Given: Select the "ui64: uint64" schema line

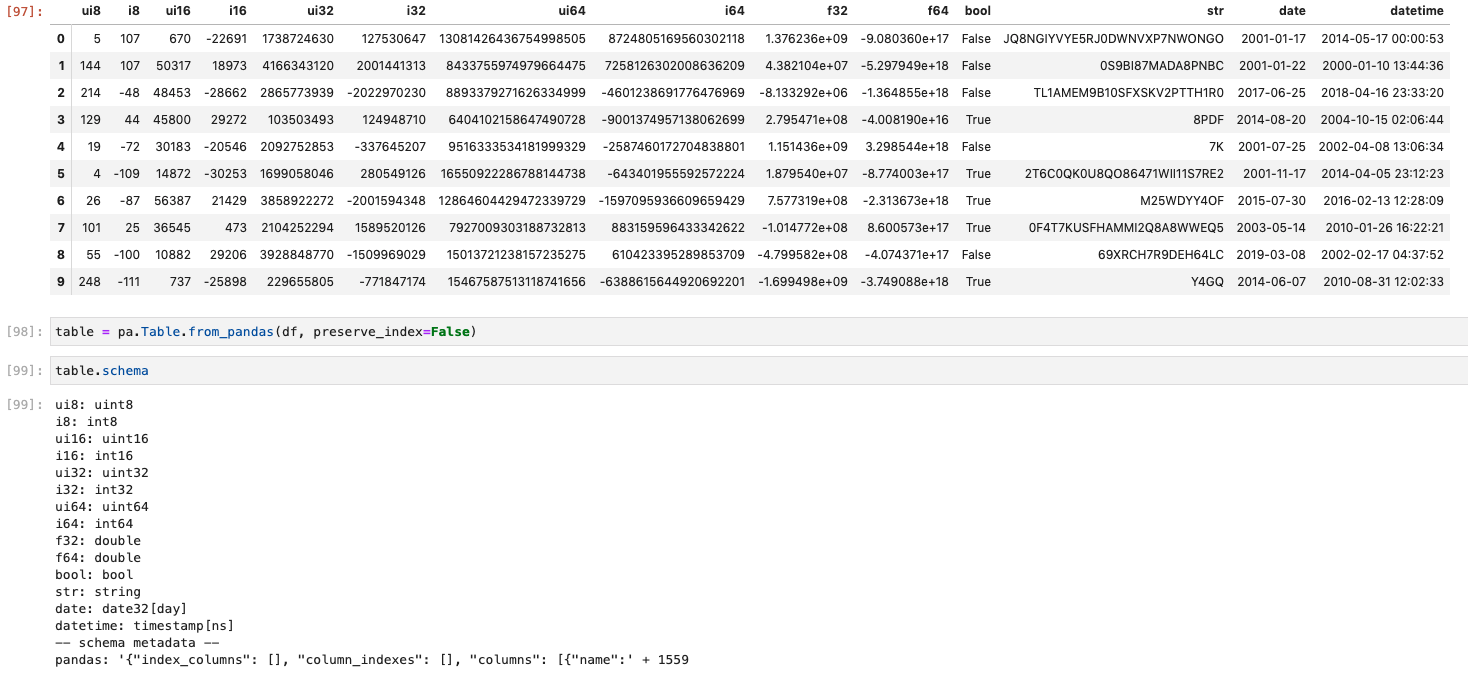Looking at the screenshot, I should point(102,507).
